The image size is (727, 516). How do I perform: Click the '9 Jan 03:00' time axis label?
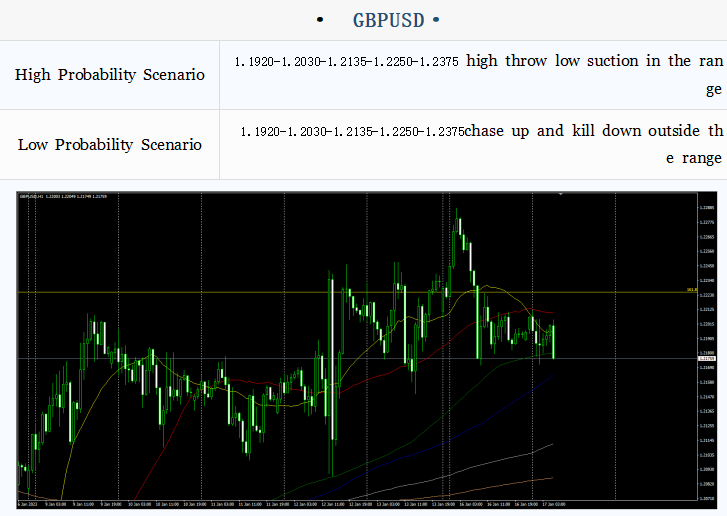point(56,504)
